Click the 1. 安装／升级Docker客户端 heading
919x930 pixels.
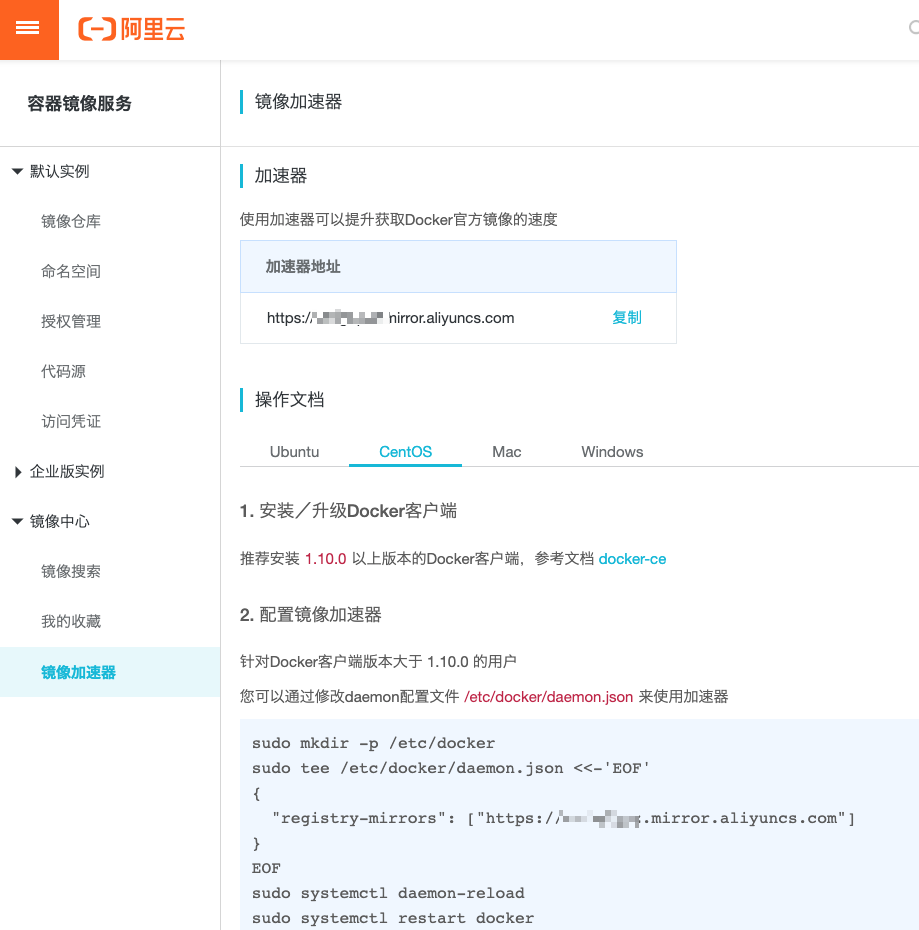(348, 511)
